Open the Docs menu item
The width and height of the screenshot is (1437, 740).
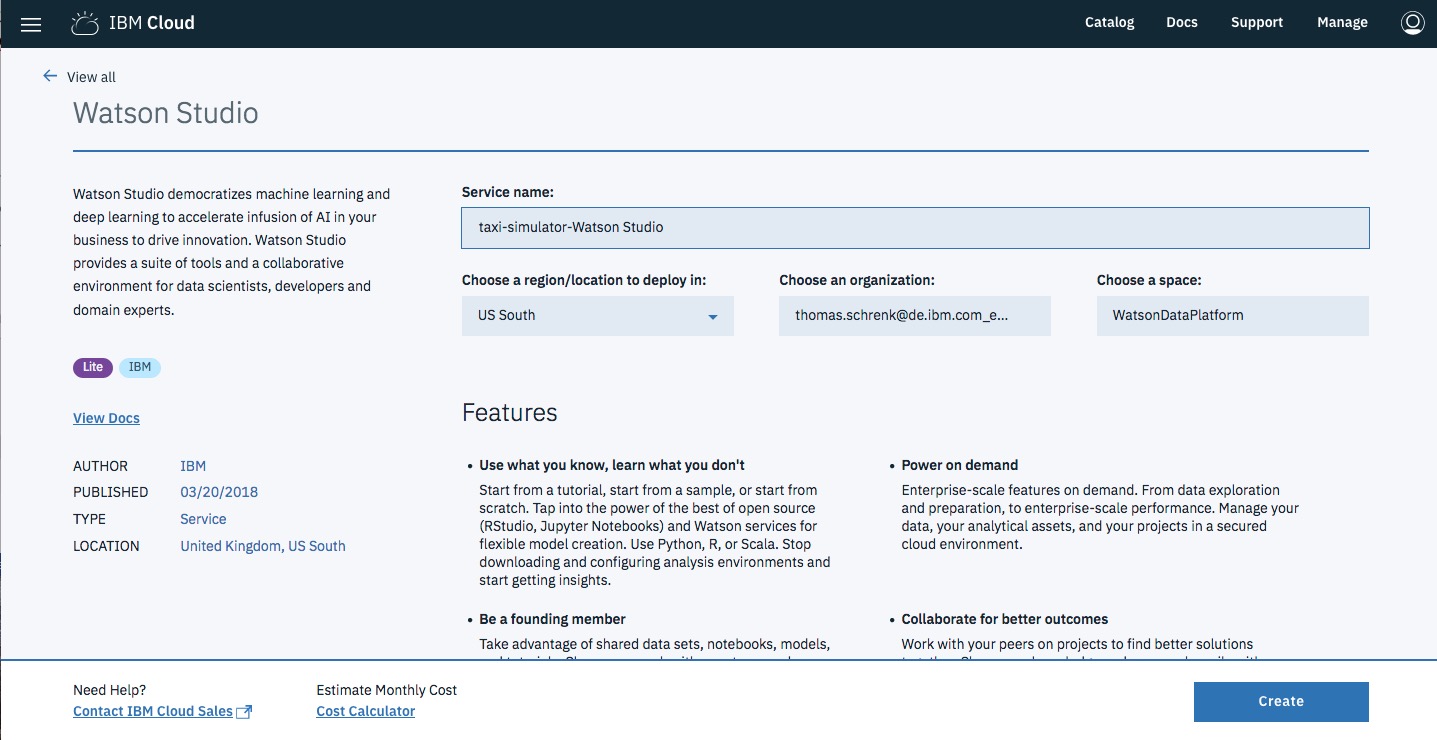pyautogui.click(x=1181, y=22)
